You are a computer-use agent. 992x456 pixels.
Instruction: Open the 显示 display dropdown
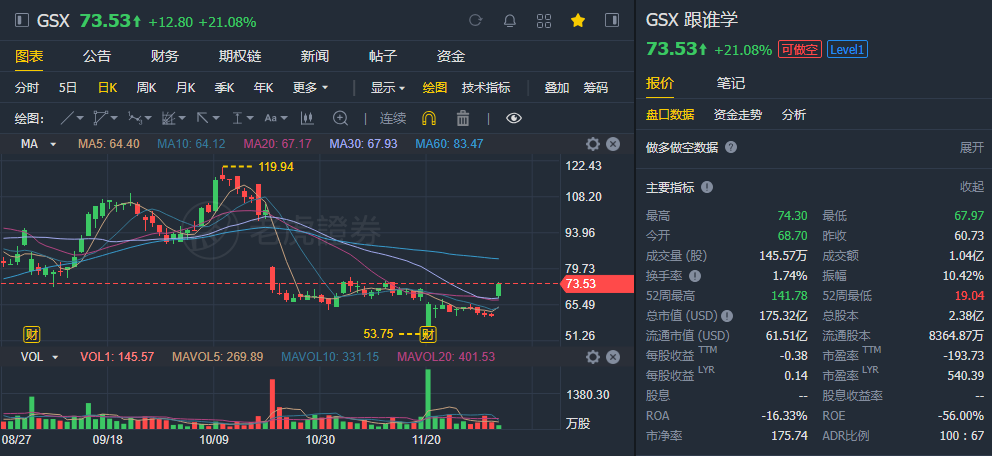[388, 88]
